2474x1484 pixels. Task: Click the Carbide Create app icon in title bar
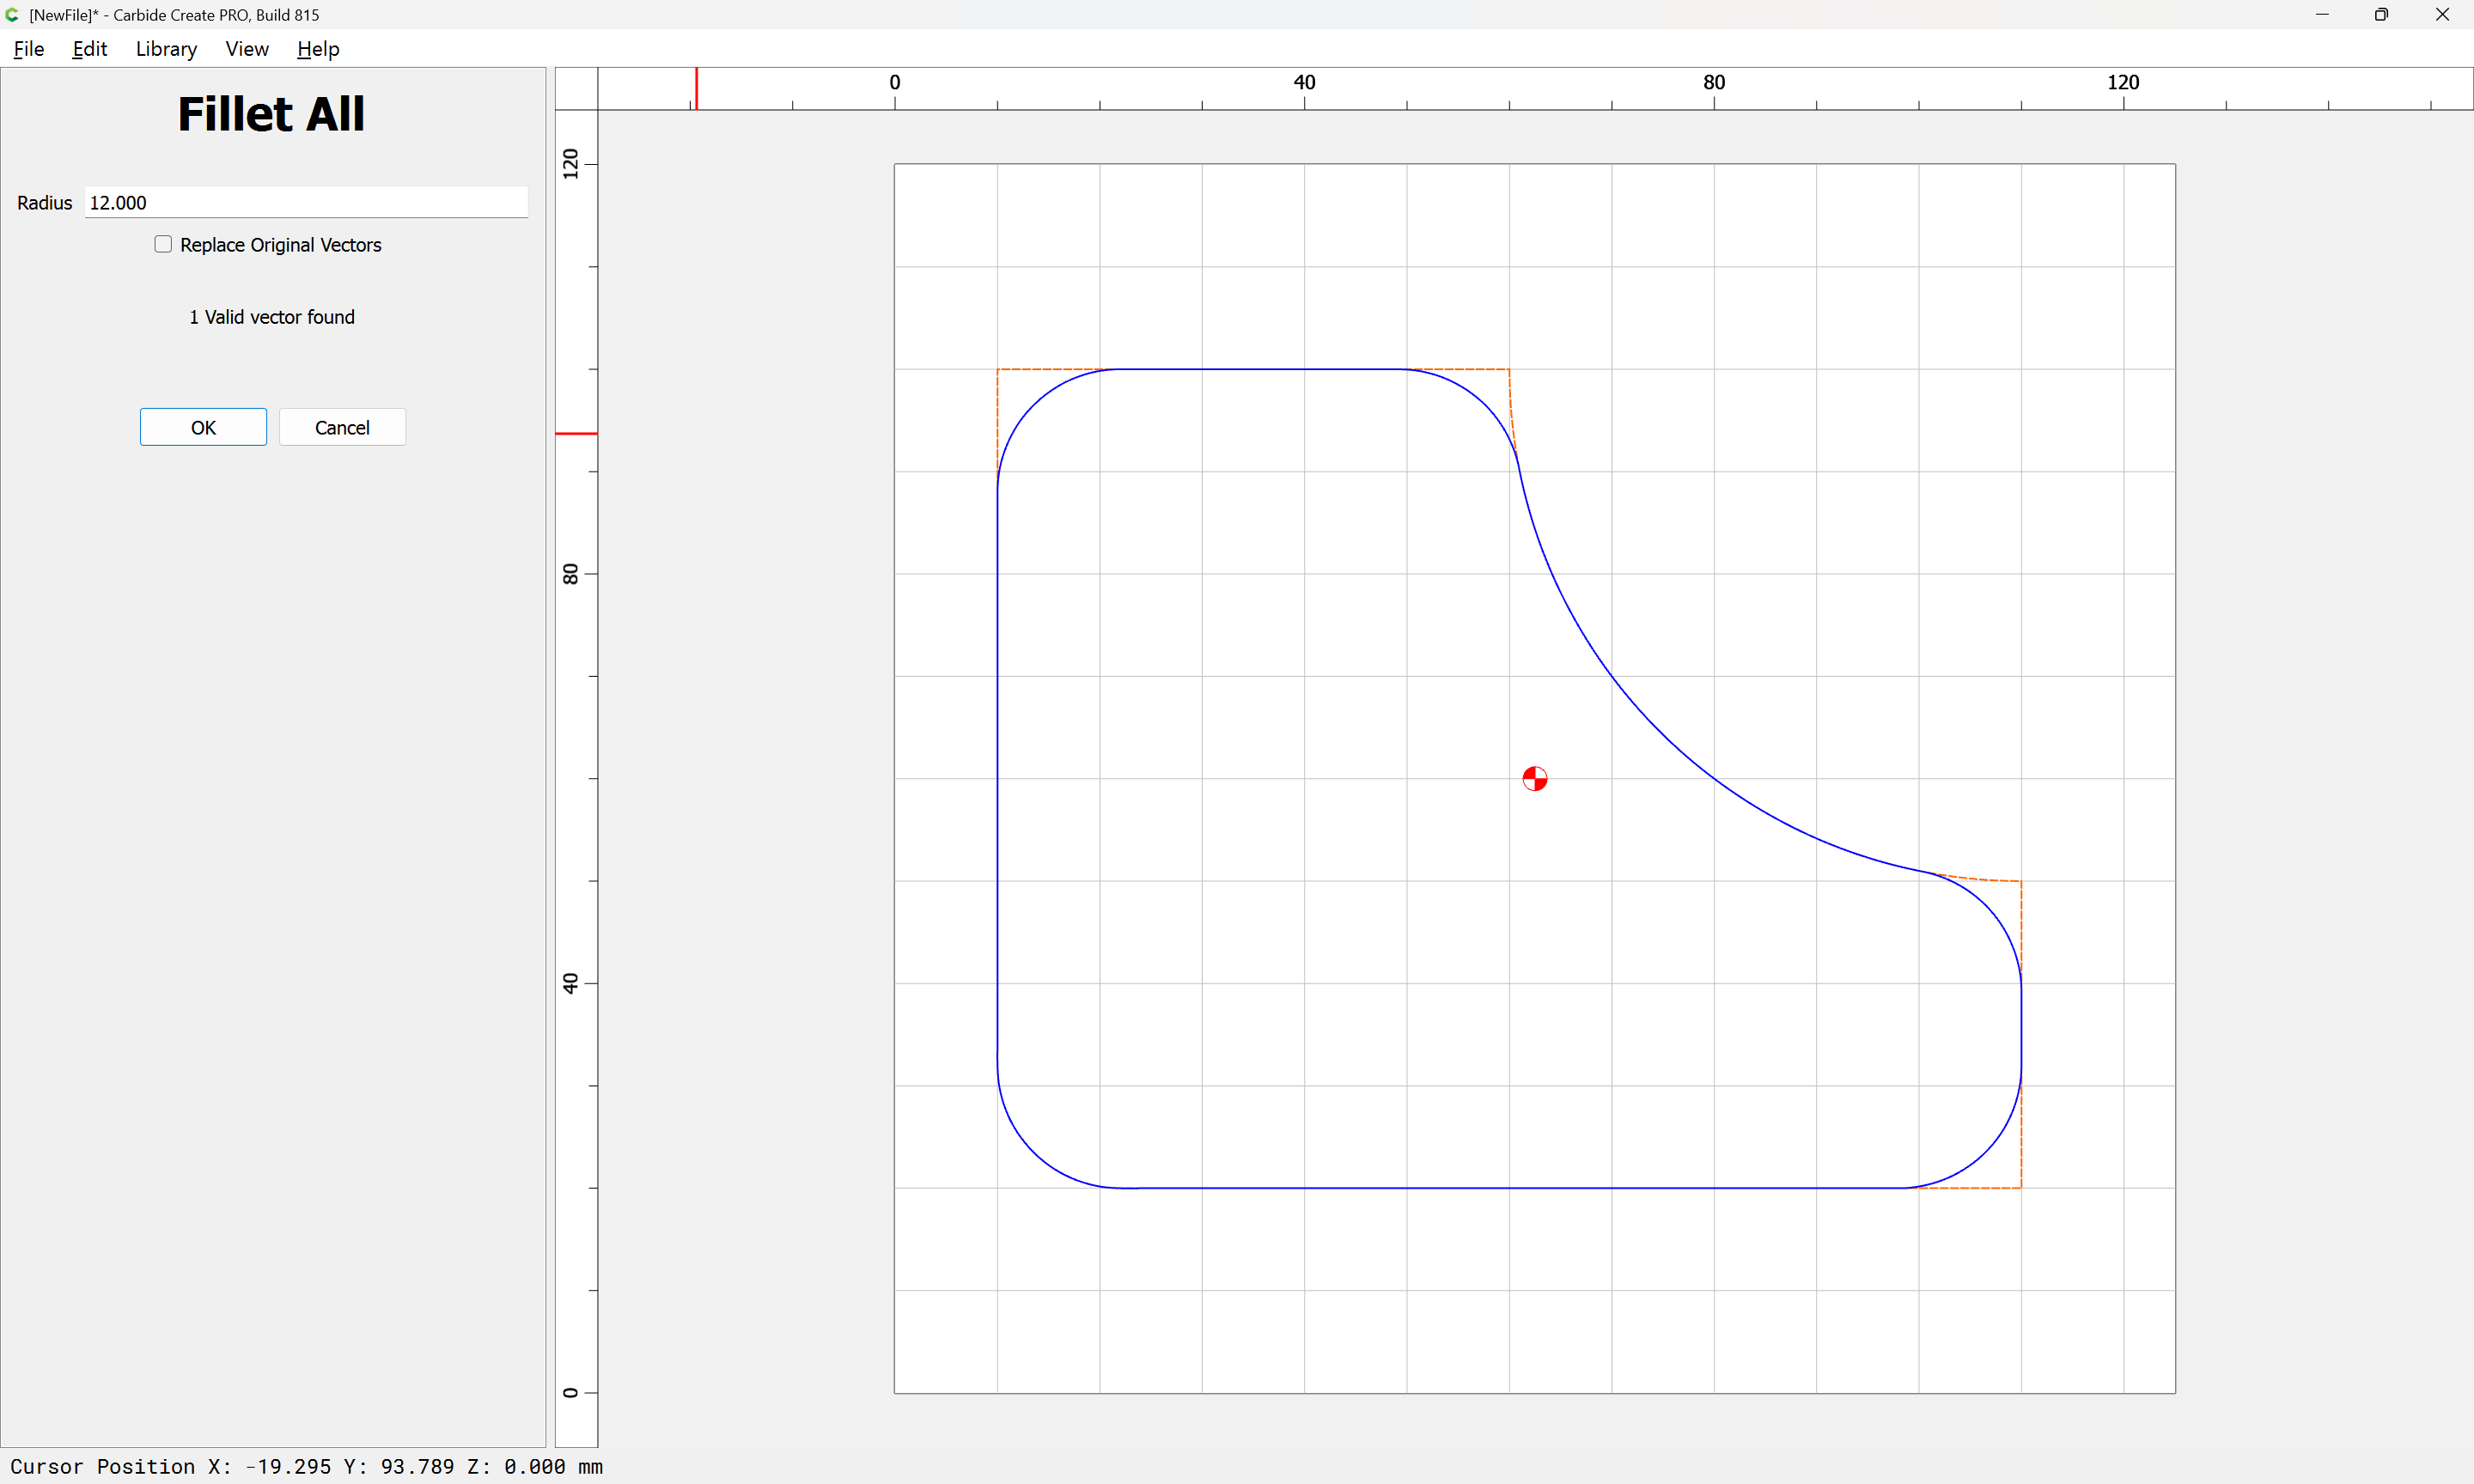pyautogui.click(x=13, y=15)
